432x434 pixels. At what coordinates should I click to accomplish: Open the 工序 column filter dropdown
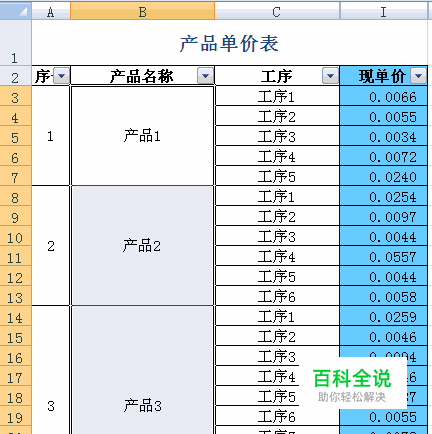330,76
